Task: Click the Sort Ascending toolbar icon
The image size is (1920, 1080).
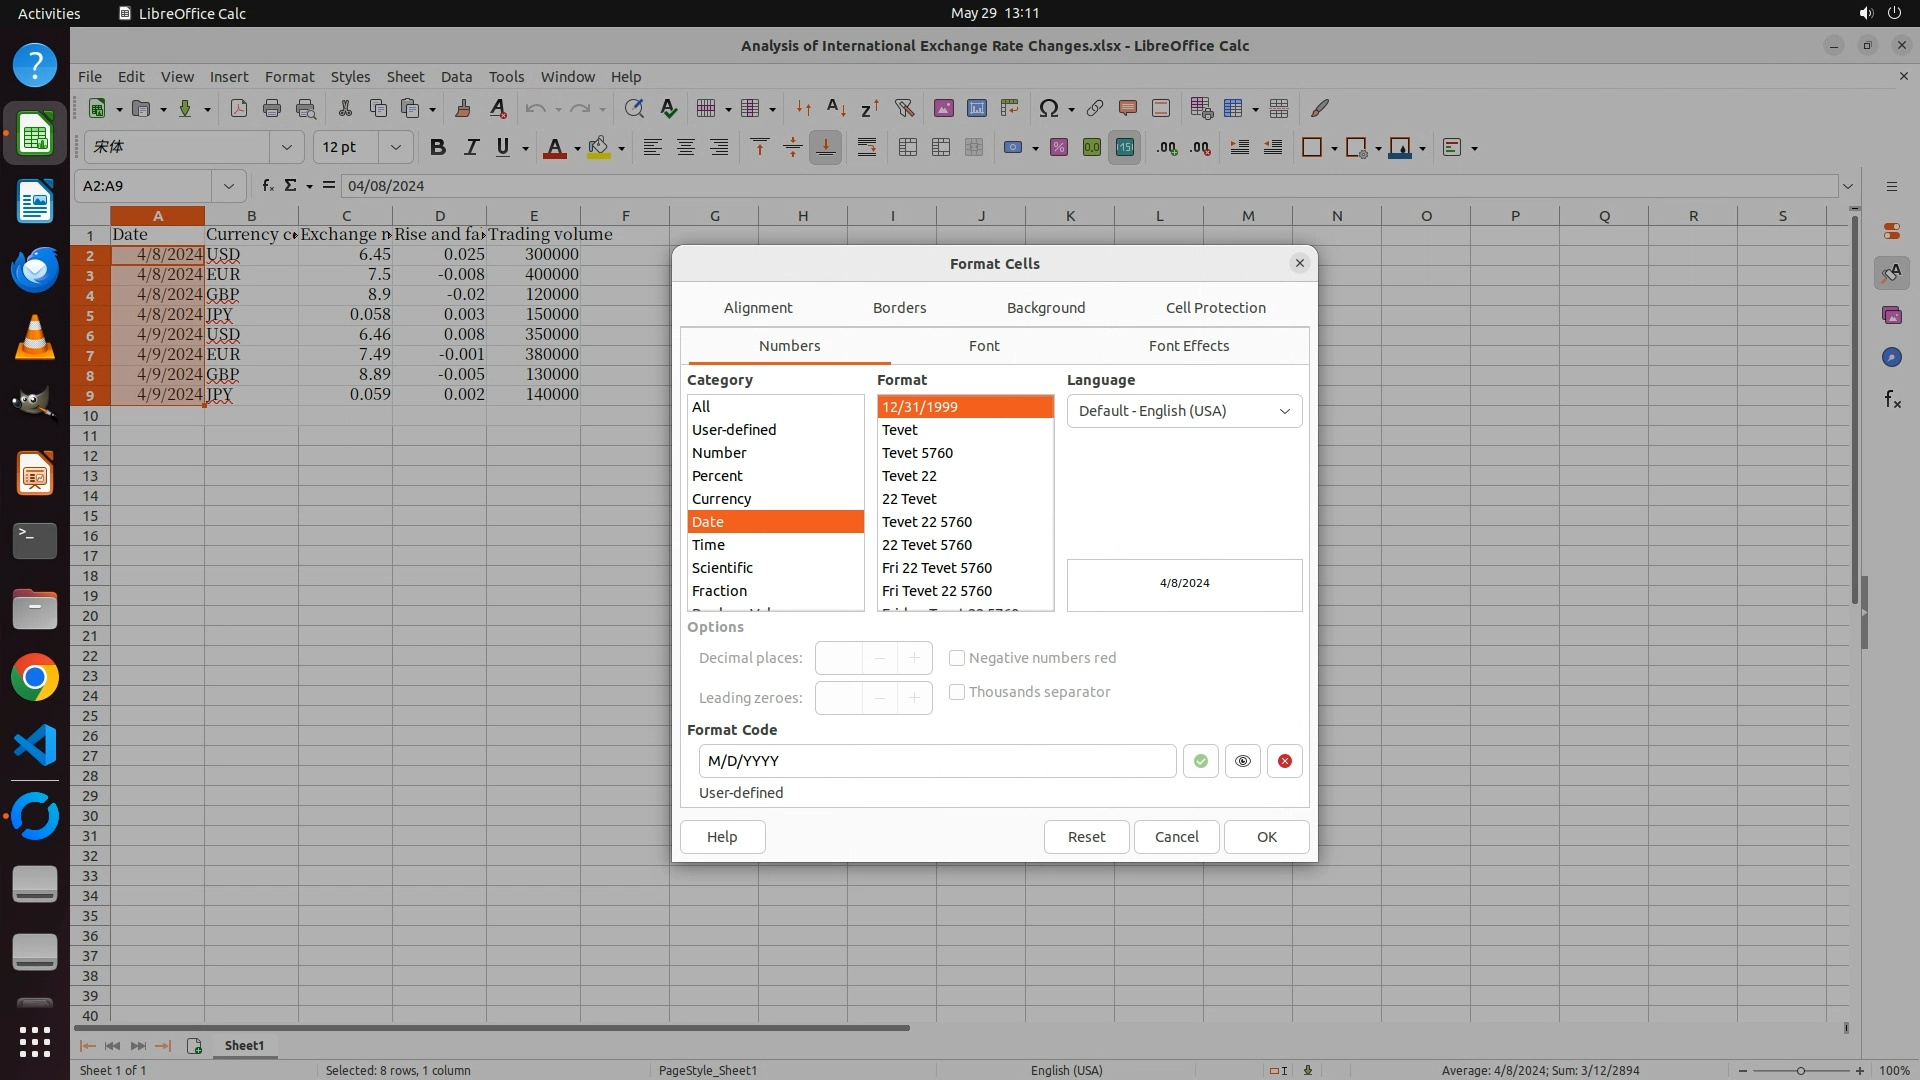Action: pyautogui.click(x=836, y=109)
